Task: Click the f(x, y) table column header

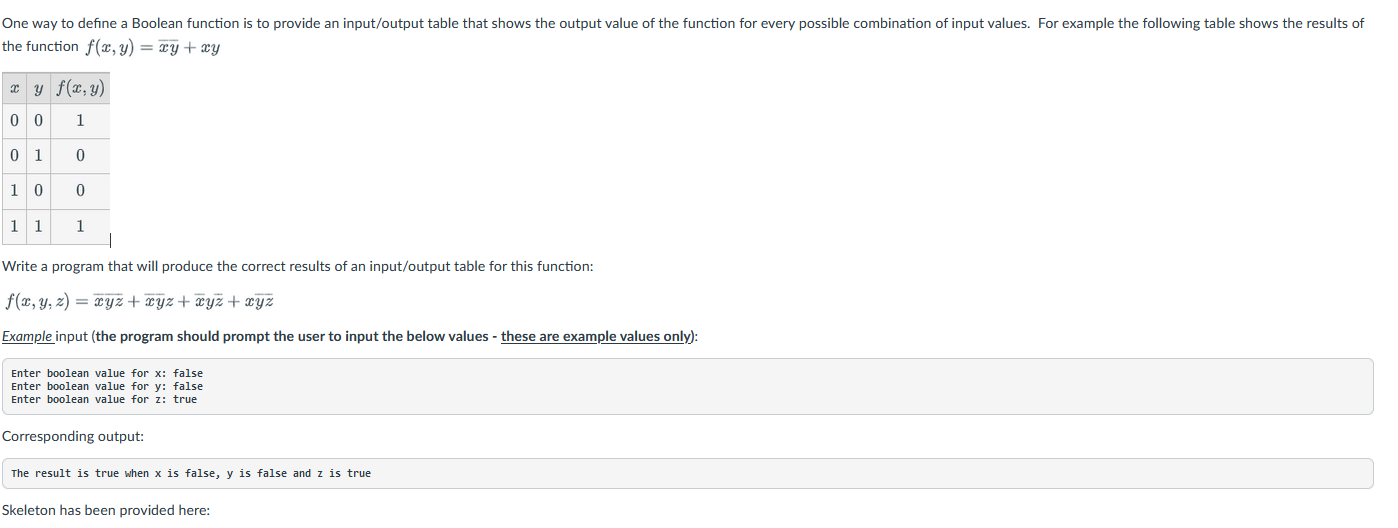Action: [80, 90]
